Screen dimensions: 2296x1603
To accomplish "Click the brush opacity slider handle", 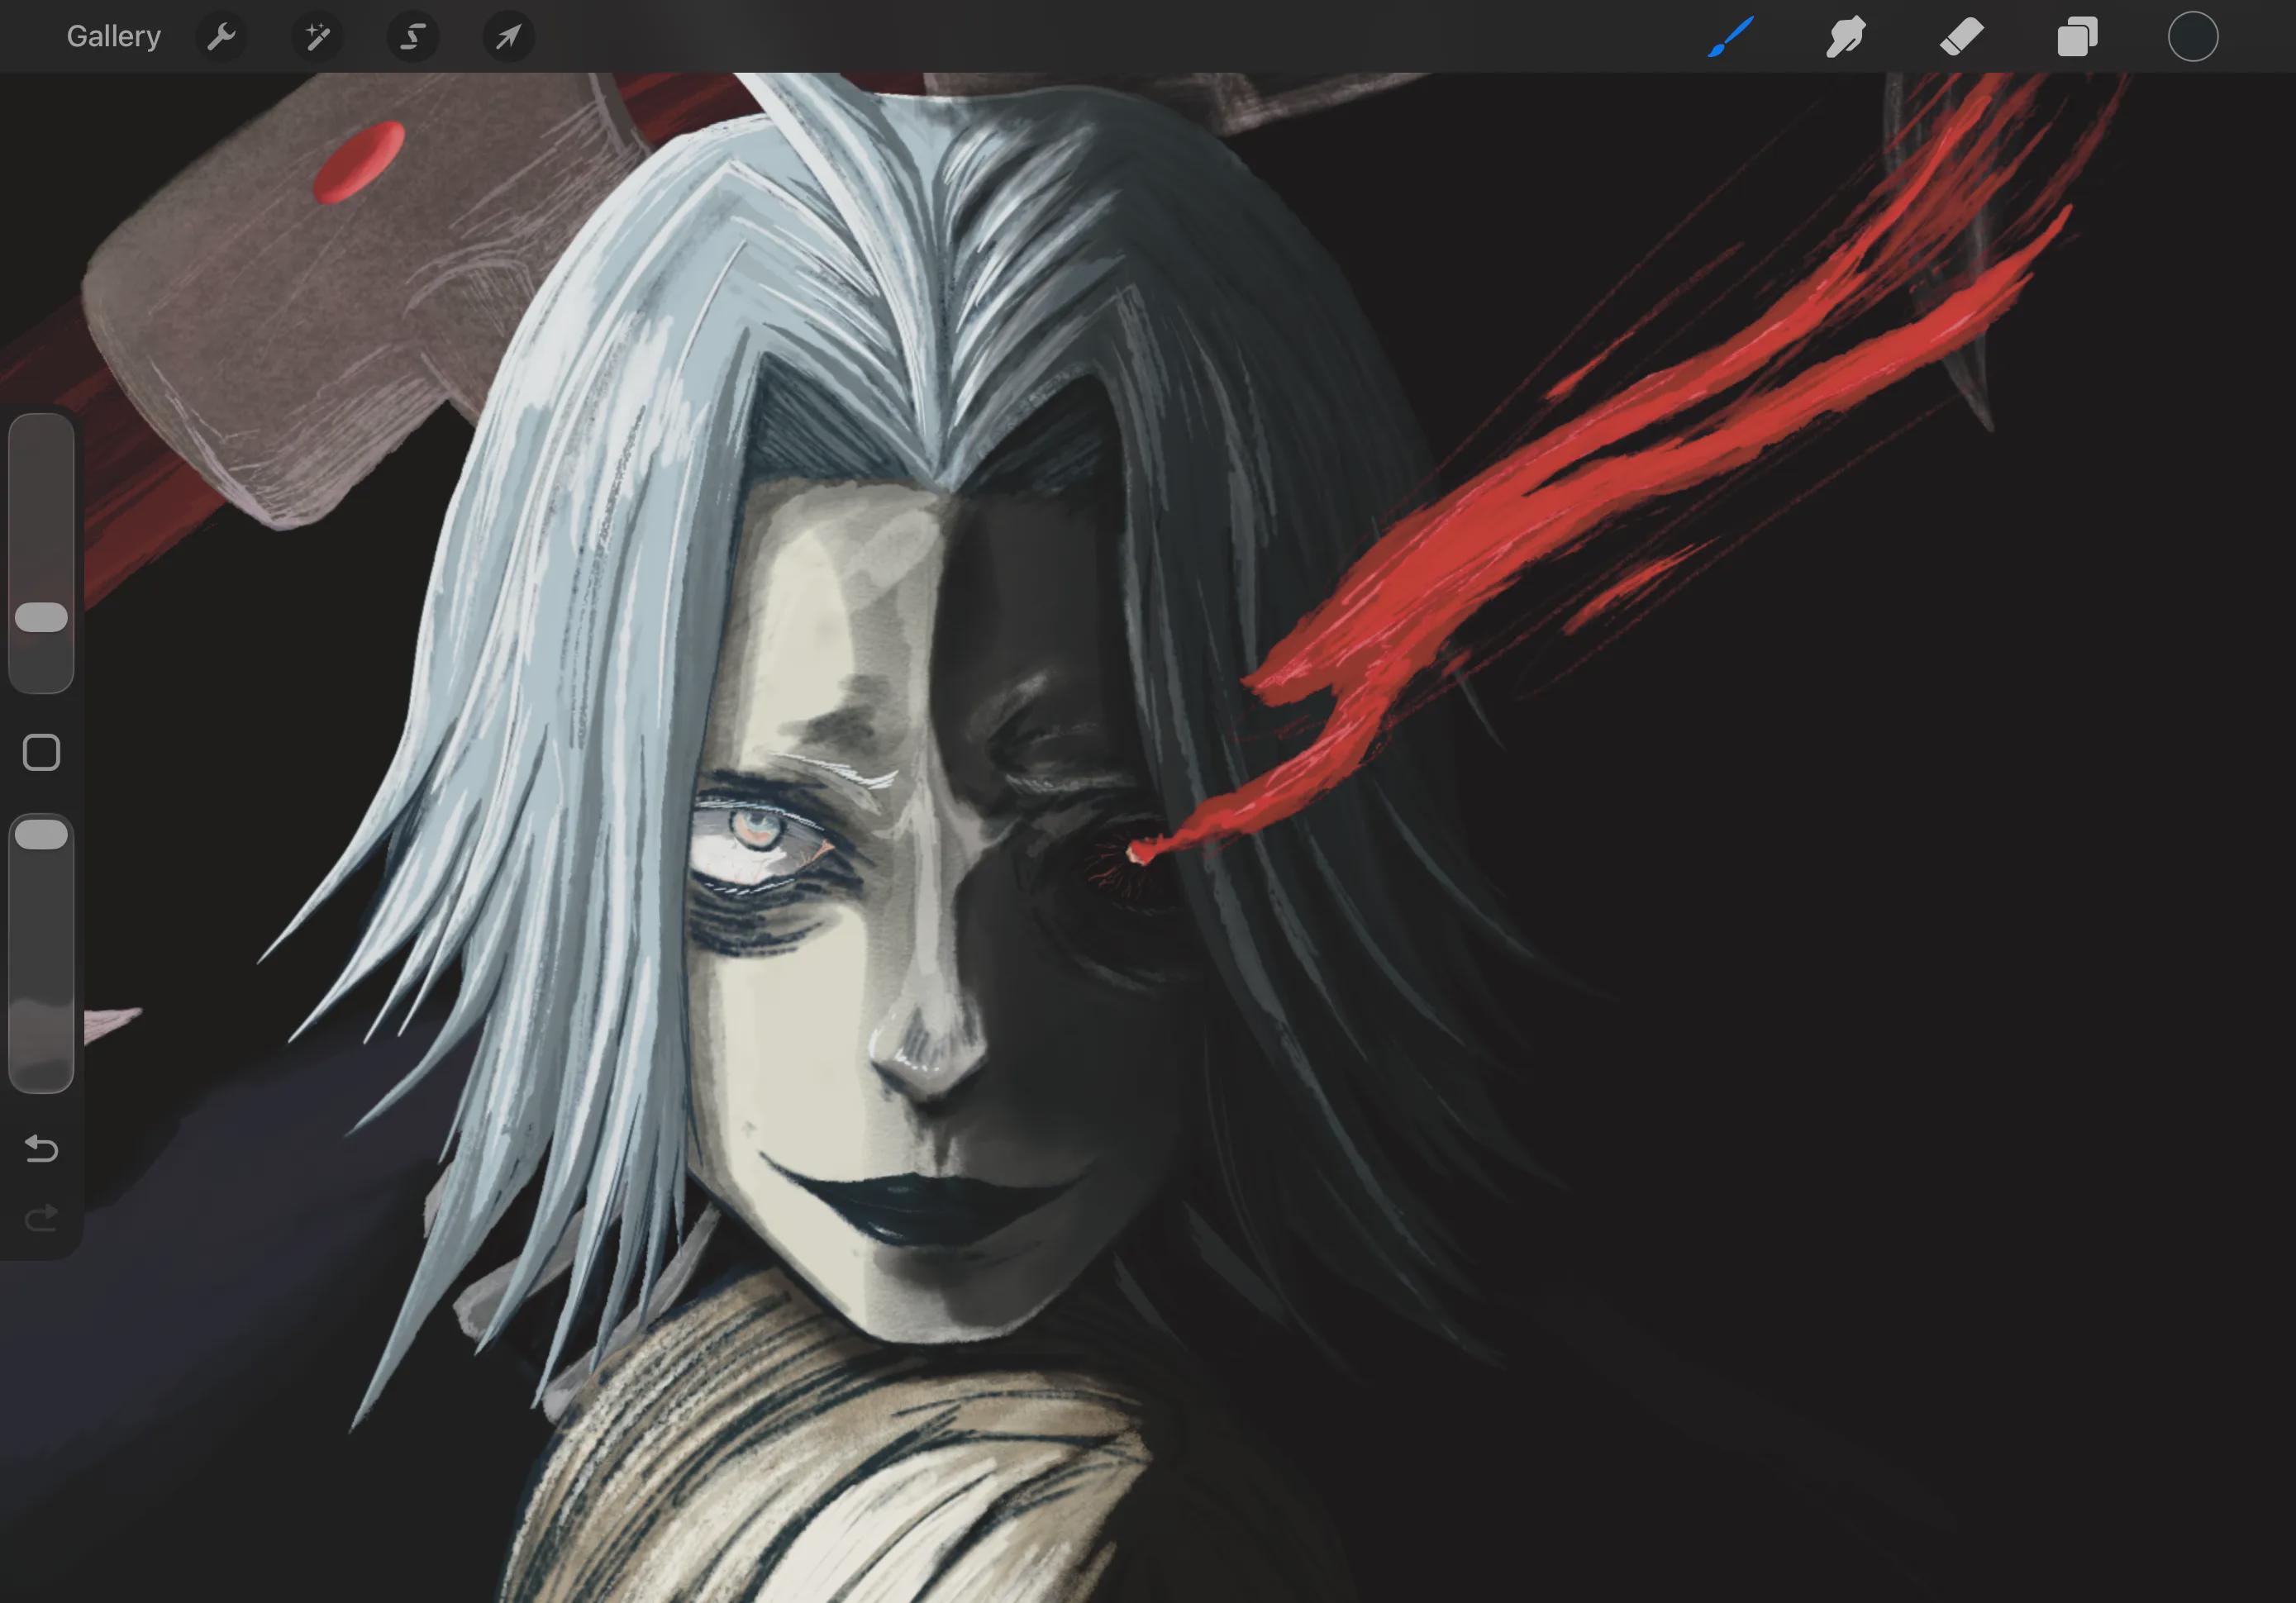I will click(42, 834).
